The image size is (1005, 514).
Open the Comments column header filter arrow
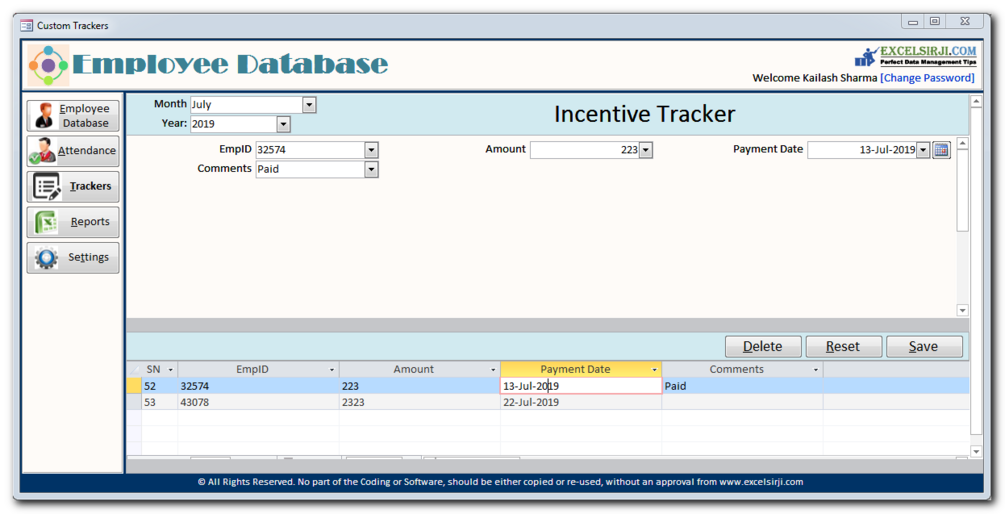point(816,370)
